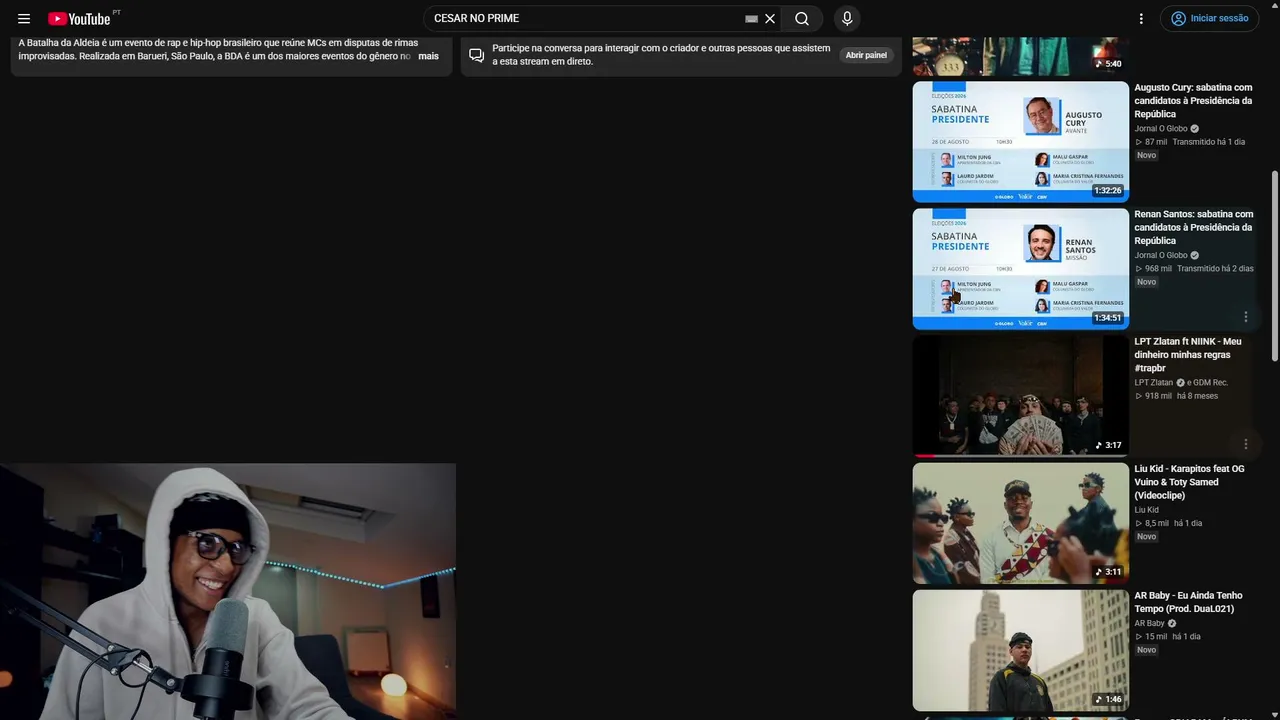Click the verified badge on the Renan Santos video row

tap(1195, 255)
